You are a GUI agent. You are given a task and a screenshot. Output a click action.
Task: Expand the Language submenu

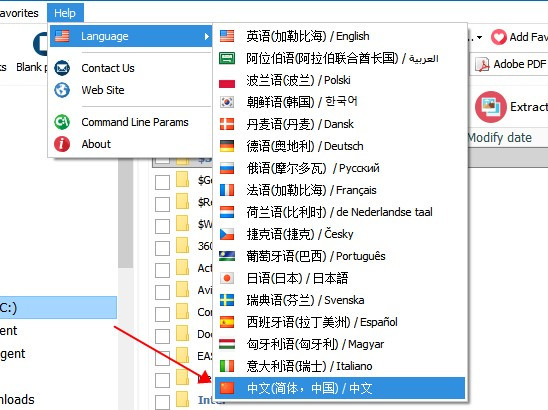tap(131, 36)
